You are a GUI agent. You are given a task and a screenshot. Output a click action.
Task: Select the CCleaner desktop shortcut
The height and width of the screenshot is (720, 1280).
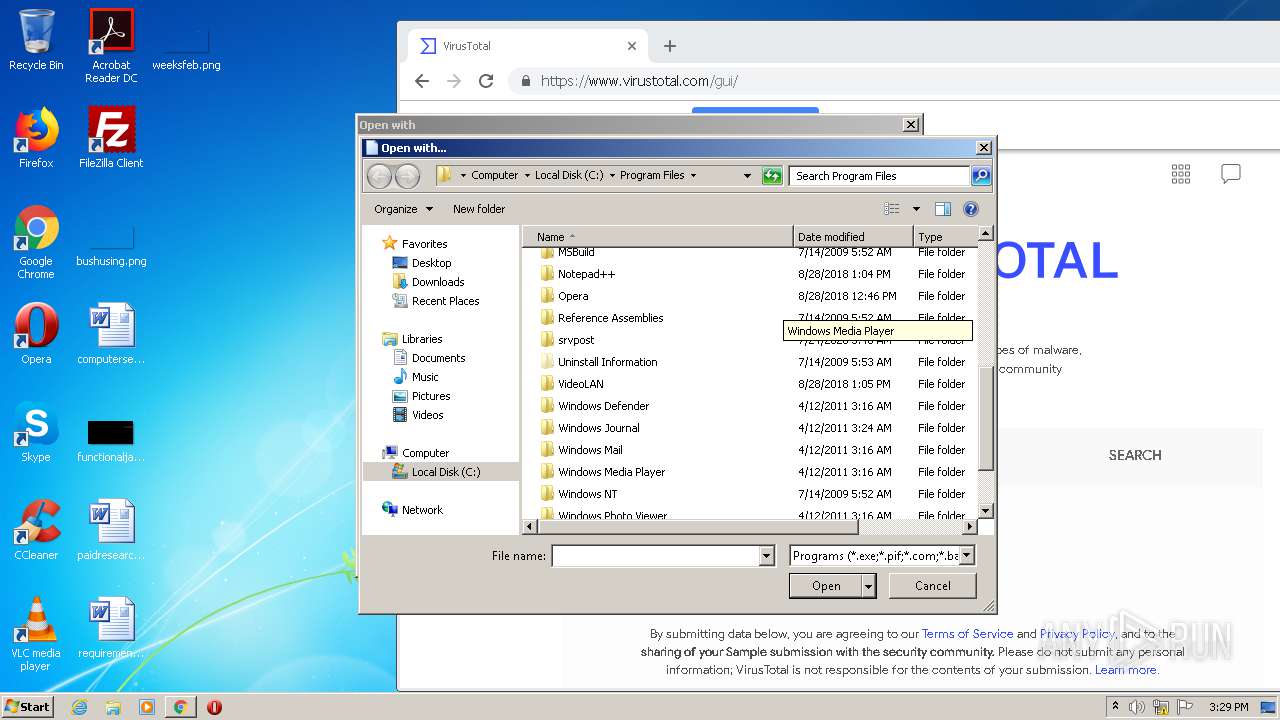pyautogui.click(x=36, y=530)
